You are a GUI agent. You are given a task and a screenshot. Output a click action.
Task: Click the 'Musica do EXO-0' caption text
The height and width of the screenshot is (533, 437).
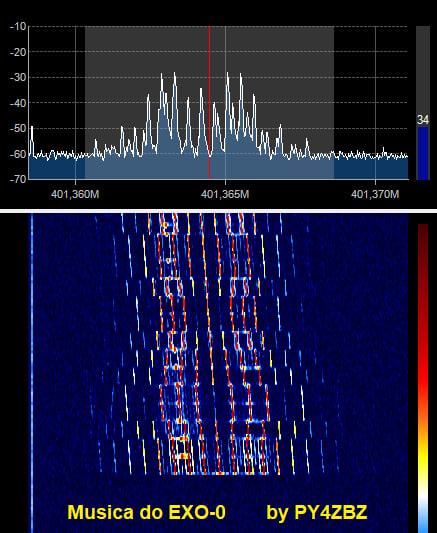pos(146,512)
